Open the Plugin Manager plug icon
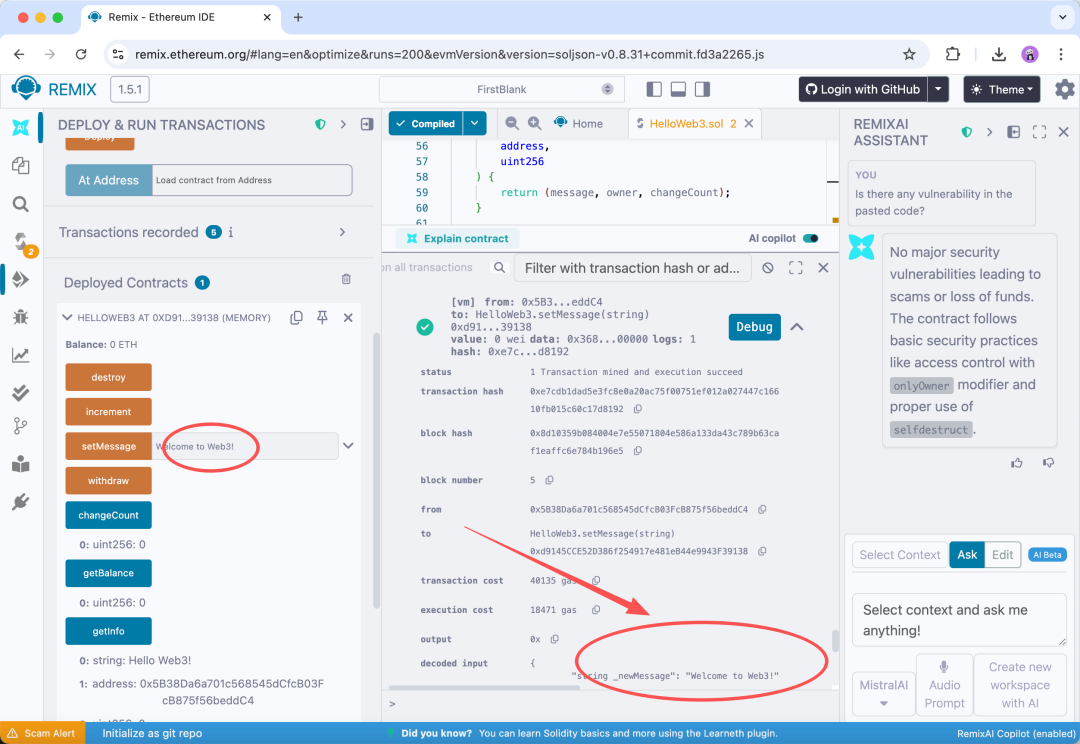This screenshot has width=1080, height=744. point(21,502)
